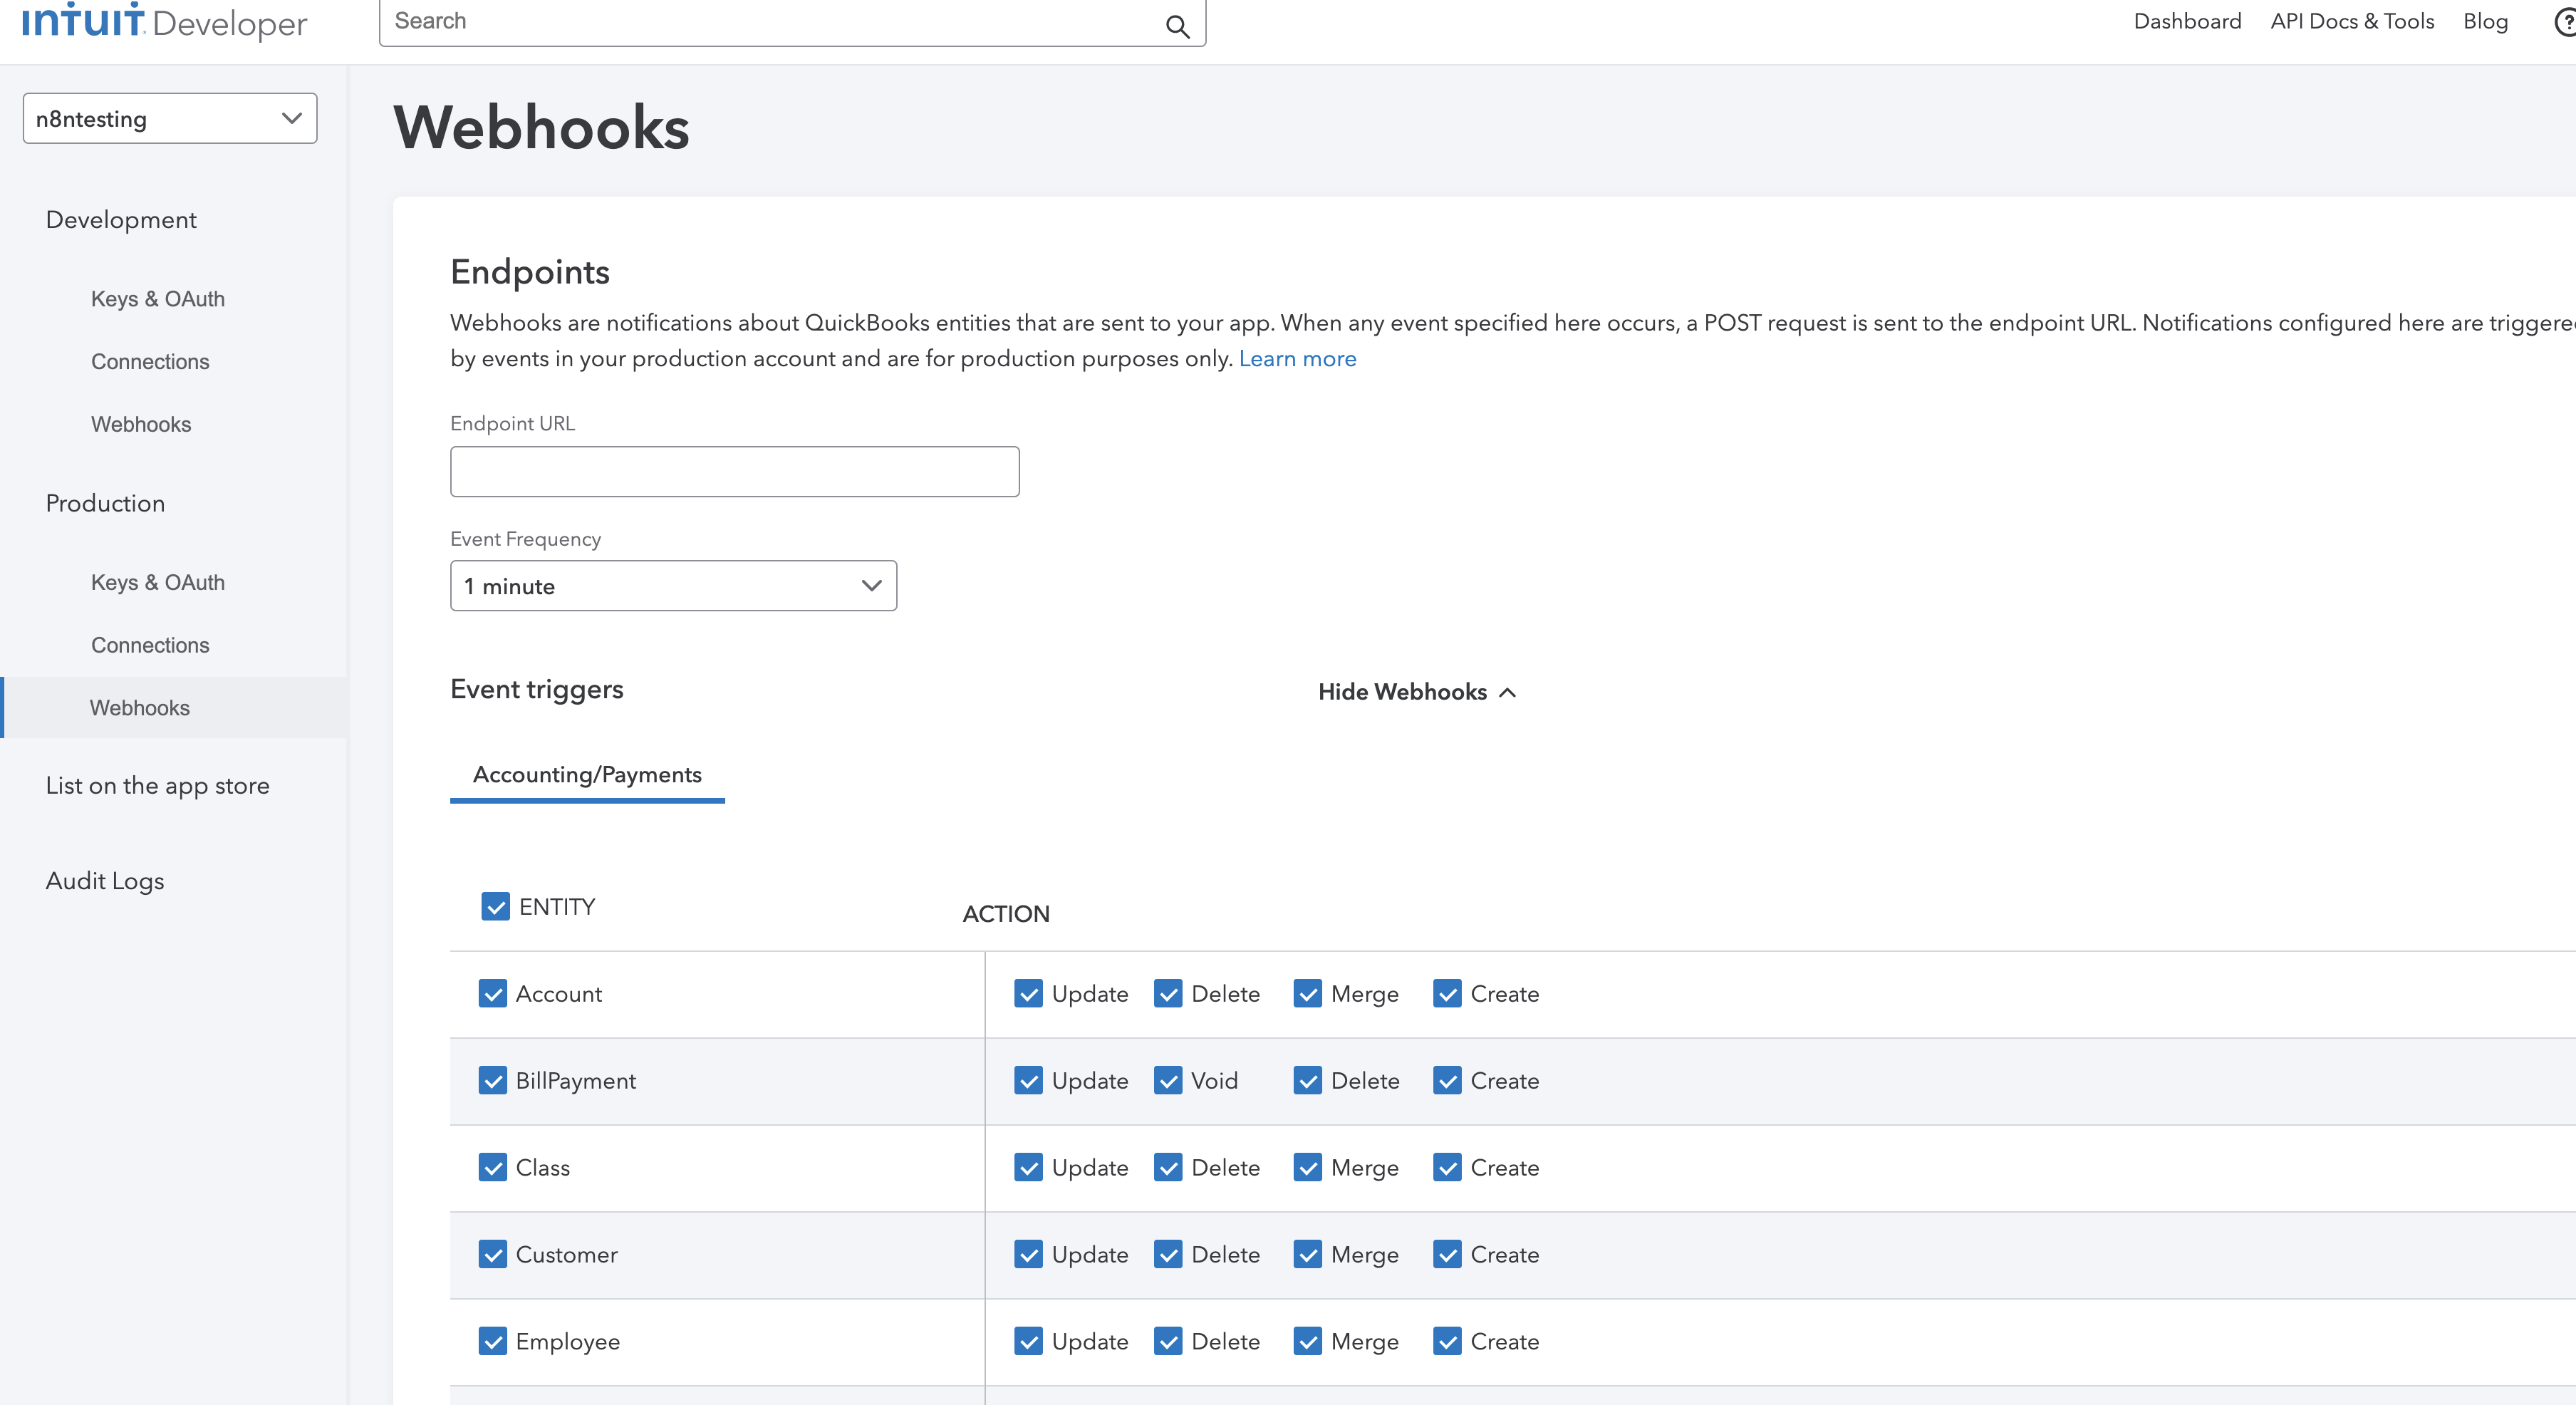Uncheck the ENTITY select-all checkbox
Viewport: 2576px width, 1405px height.
coord(495,906)
